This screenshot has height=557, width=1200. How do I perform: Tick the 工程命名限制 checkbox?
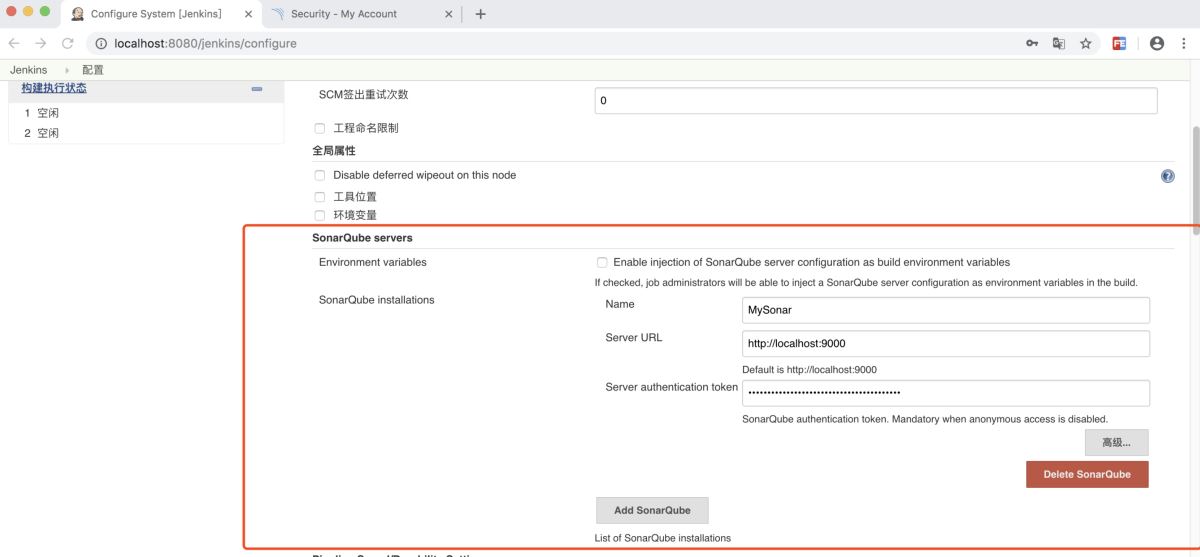320,128
